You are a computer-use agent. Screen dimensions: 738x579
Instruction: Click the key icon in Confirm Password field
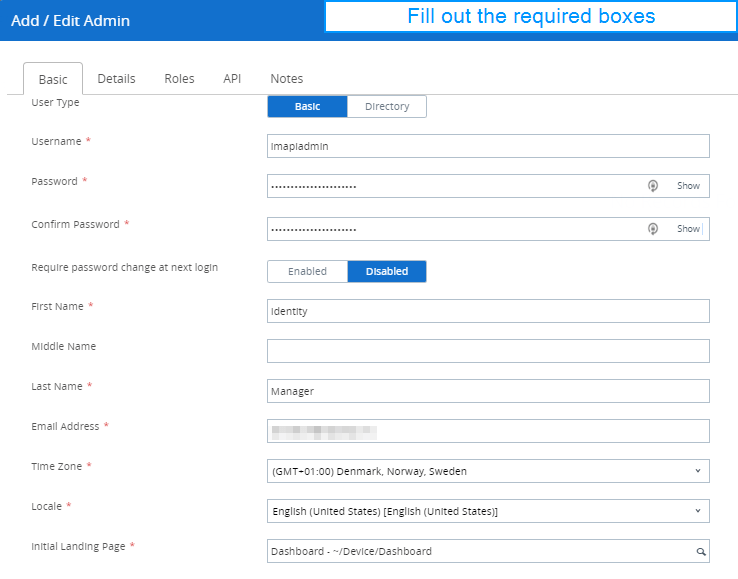tap(653, 229)
